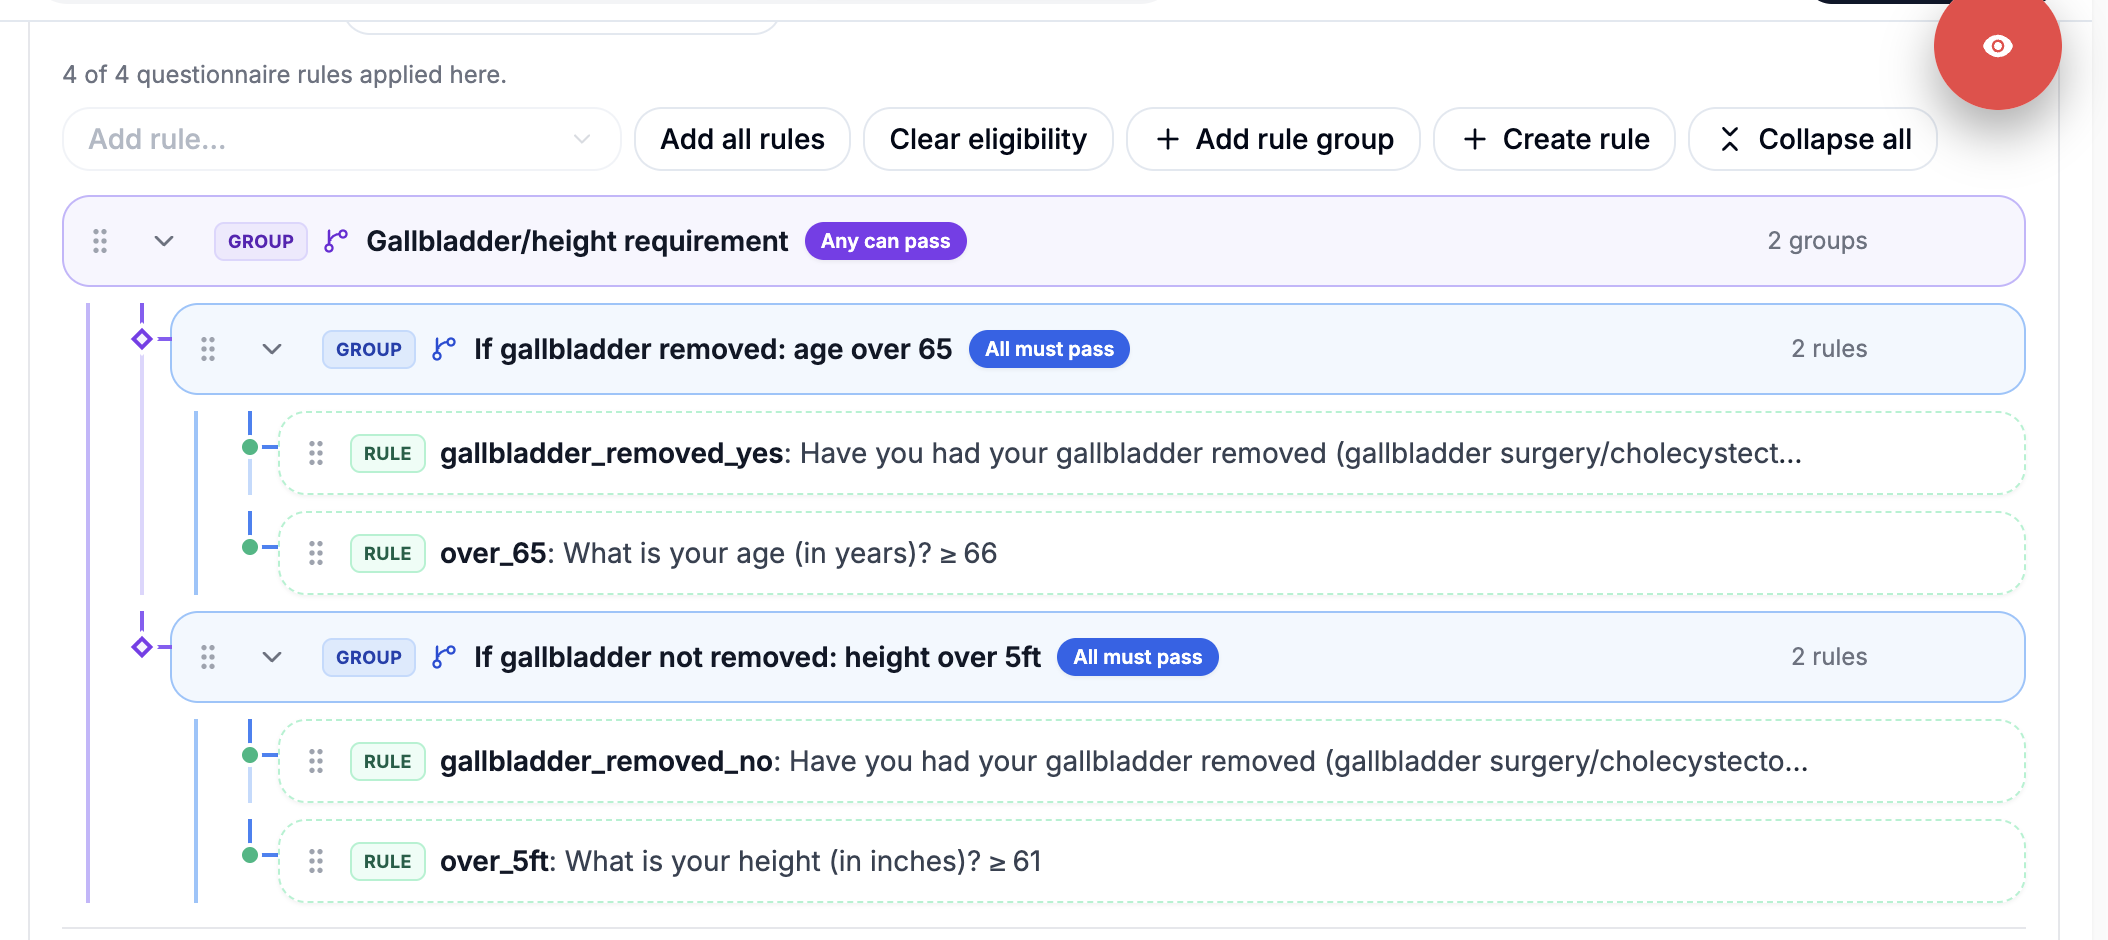Click the red eye preview button
Image resolution: width=2108 pixels, height=940 pixels.
(x=1997, y=46)
